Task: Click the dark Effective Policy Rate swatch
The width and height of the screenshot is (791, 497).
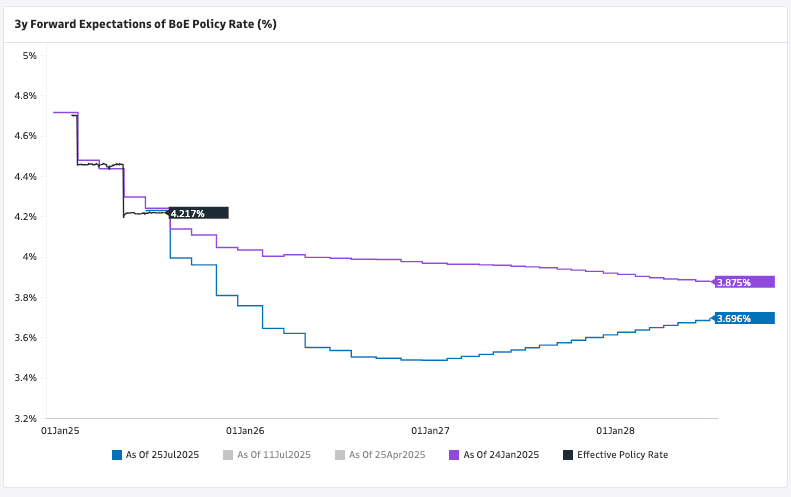Action: click(568, 455)
